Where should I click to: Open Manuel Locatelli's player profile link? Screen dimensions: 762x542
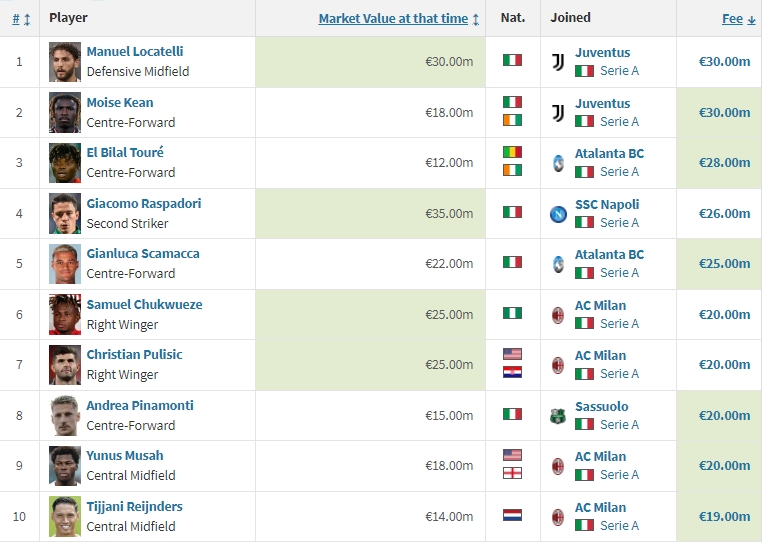135,51
